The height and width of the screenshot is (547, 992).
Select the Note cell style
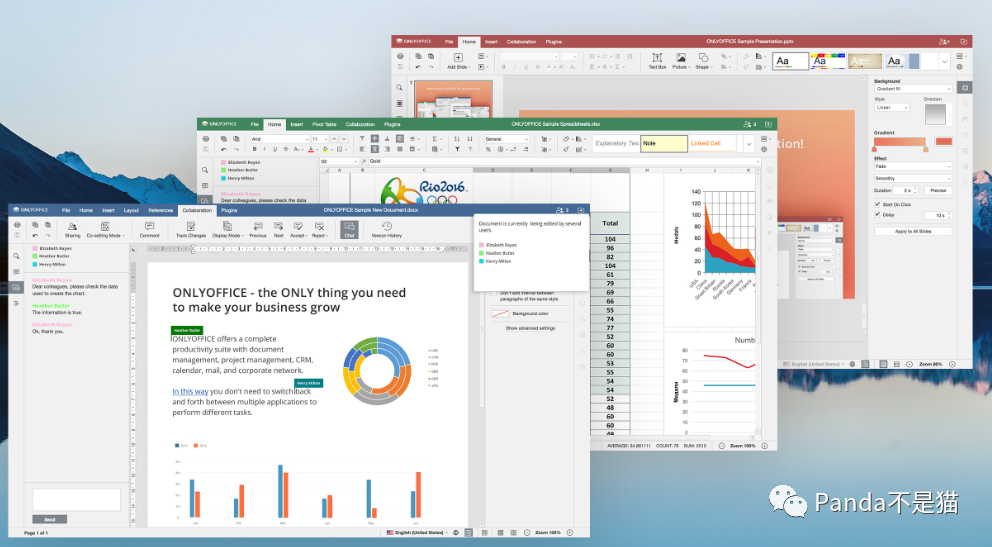pos(664,144)
